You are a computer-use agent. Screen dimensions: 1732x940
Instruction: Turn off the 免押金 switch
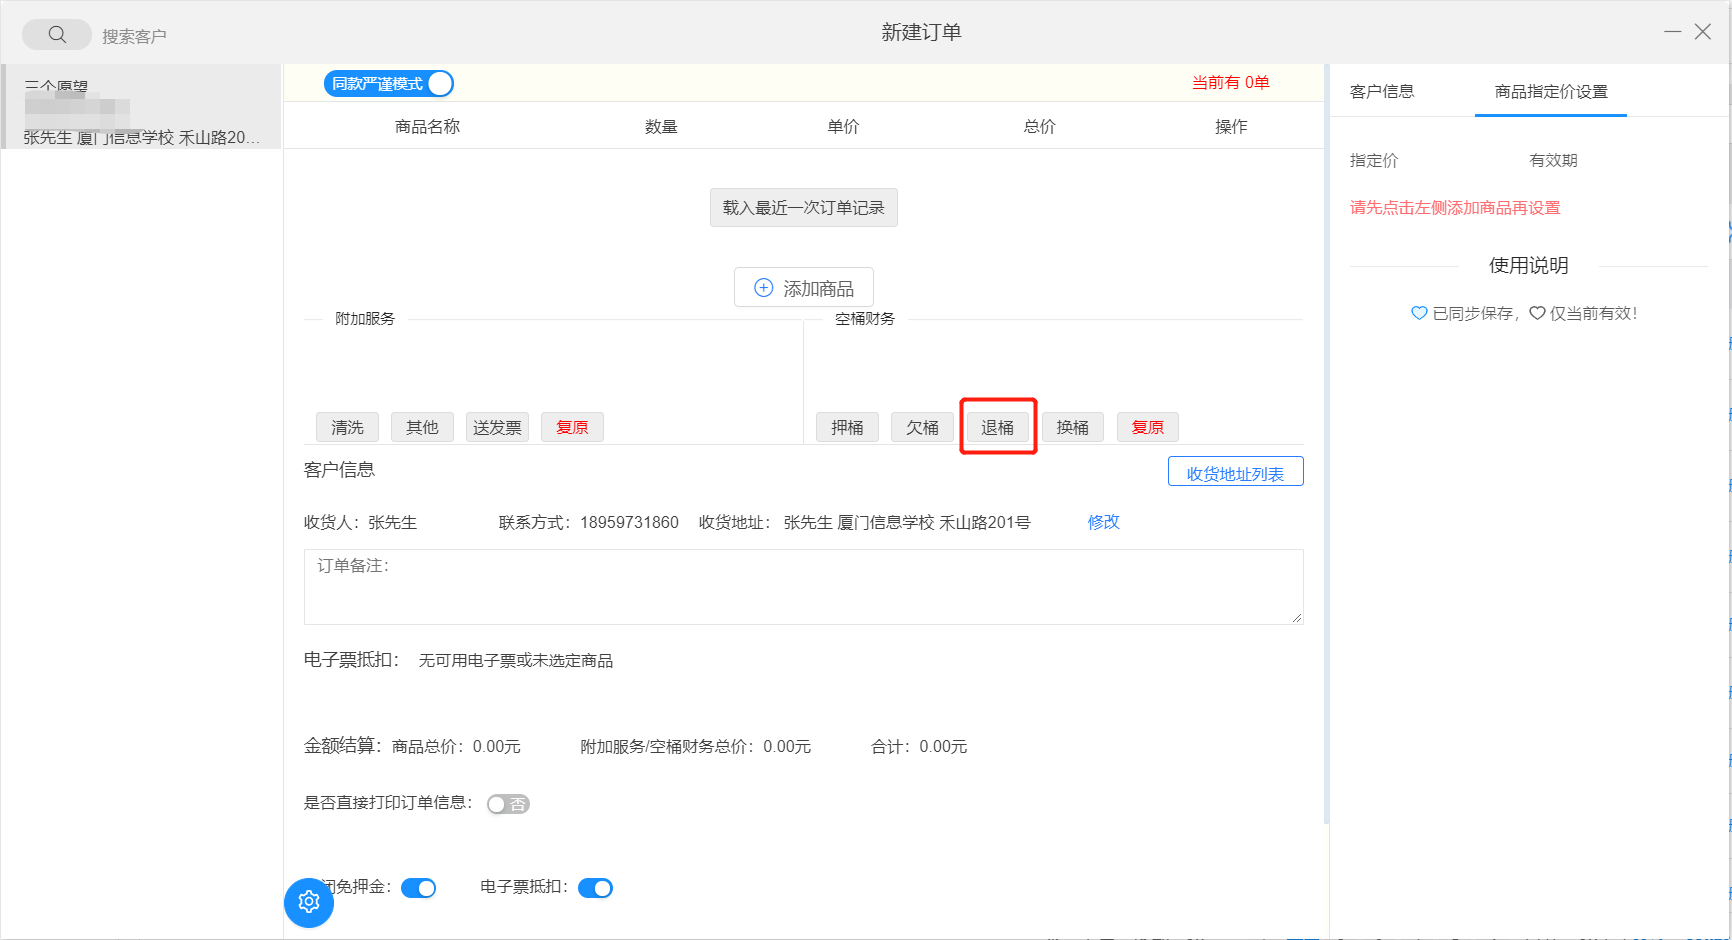pyautogui.click(x=418, y=888)
